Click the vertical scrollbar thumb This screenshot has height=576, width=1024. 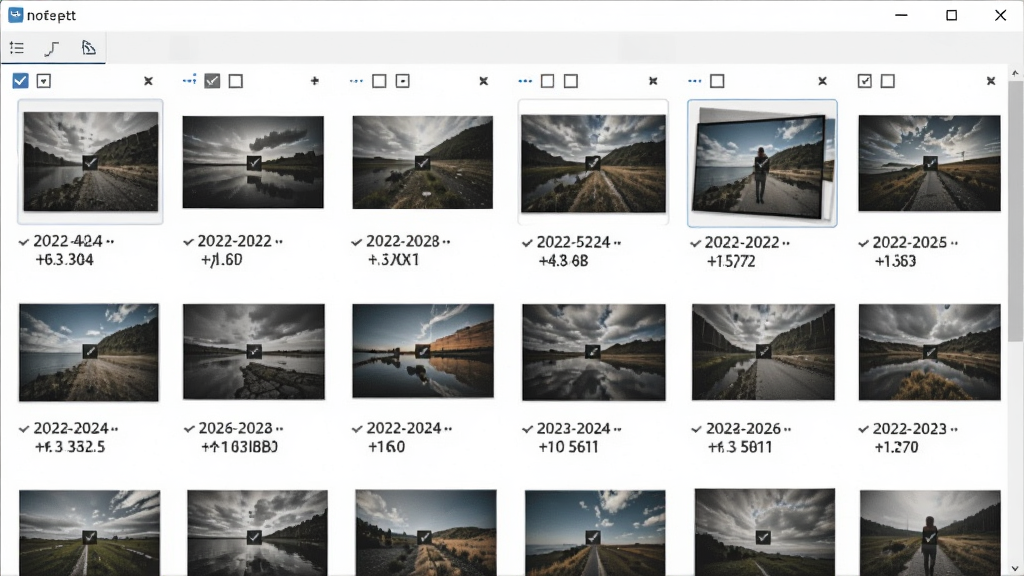tap(1016, 210)
